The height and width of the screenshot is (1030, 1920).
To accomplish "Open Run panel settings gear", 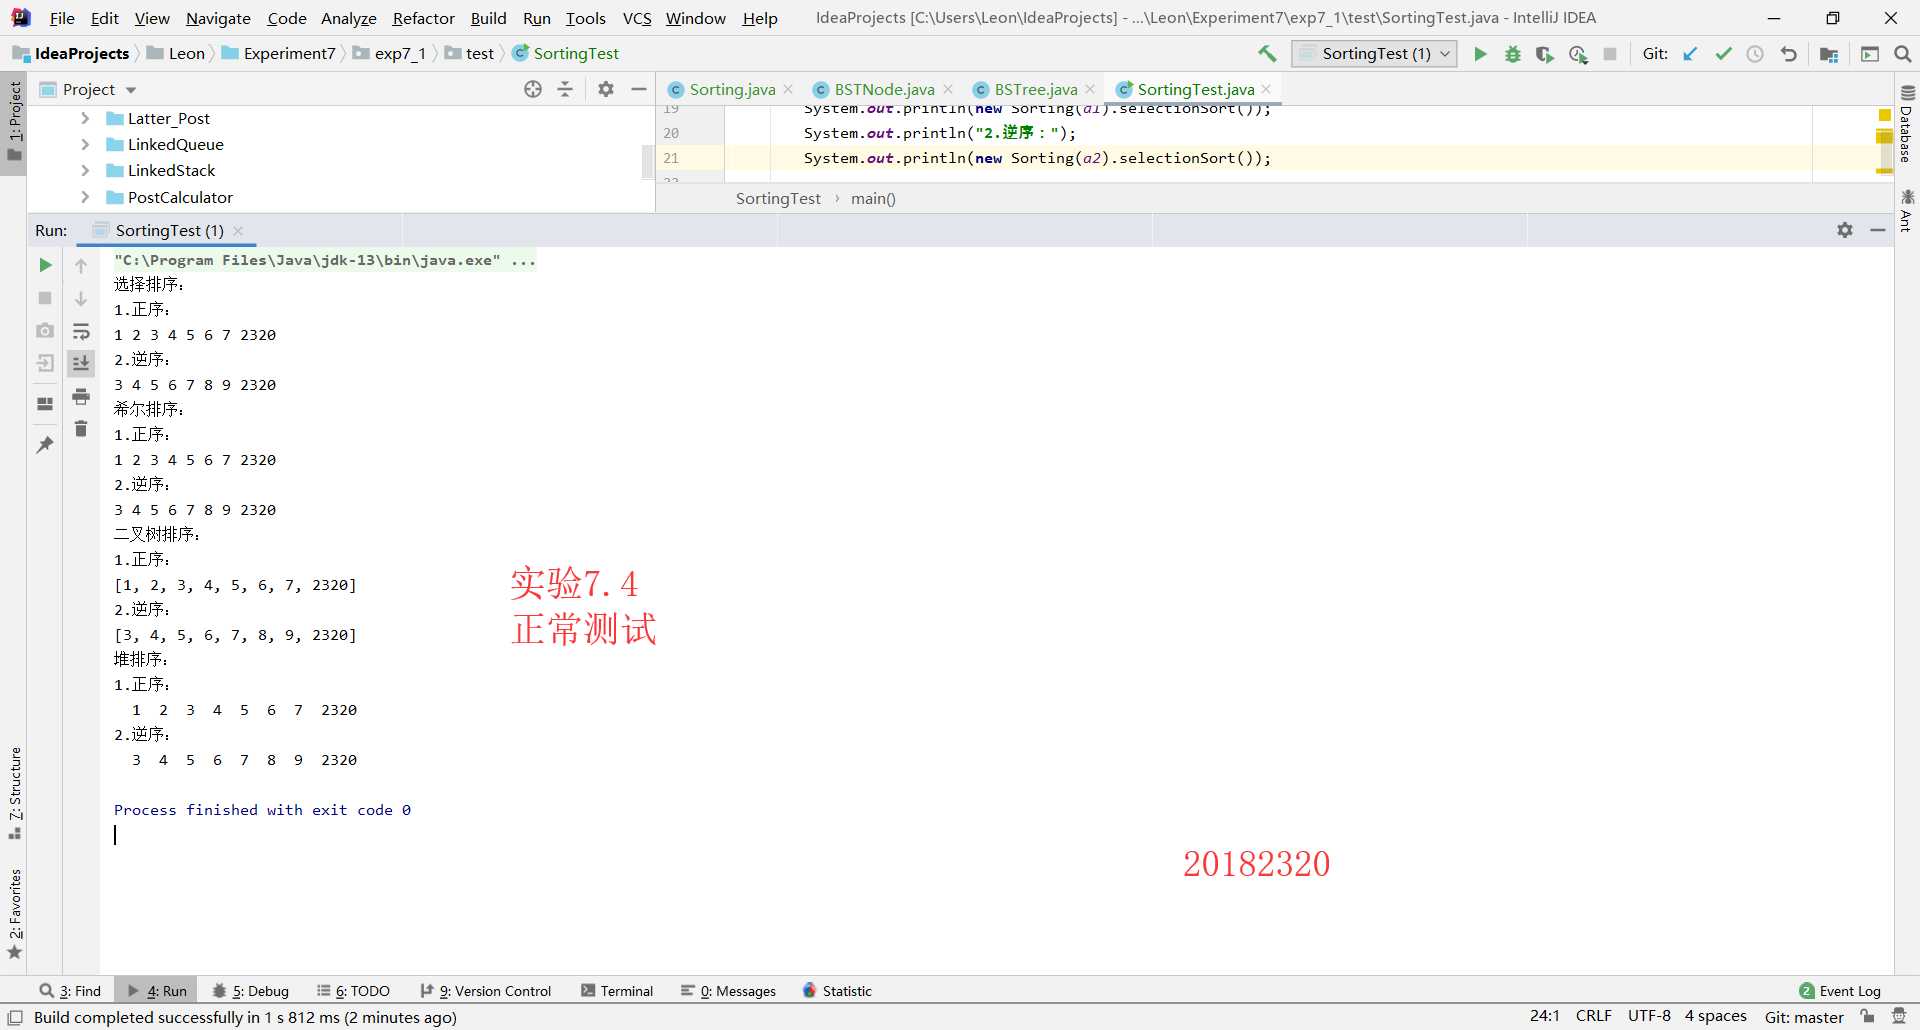I will 1845,230.
